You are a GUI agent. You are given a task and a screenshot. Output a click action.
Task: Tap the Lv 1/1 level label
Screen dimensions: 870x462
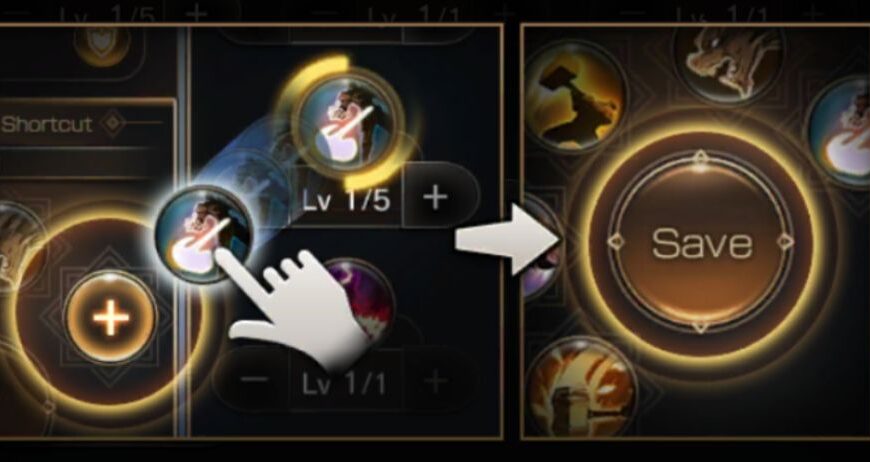344,383
